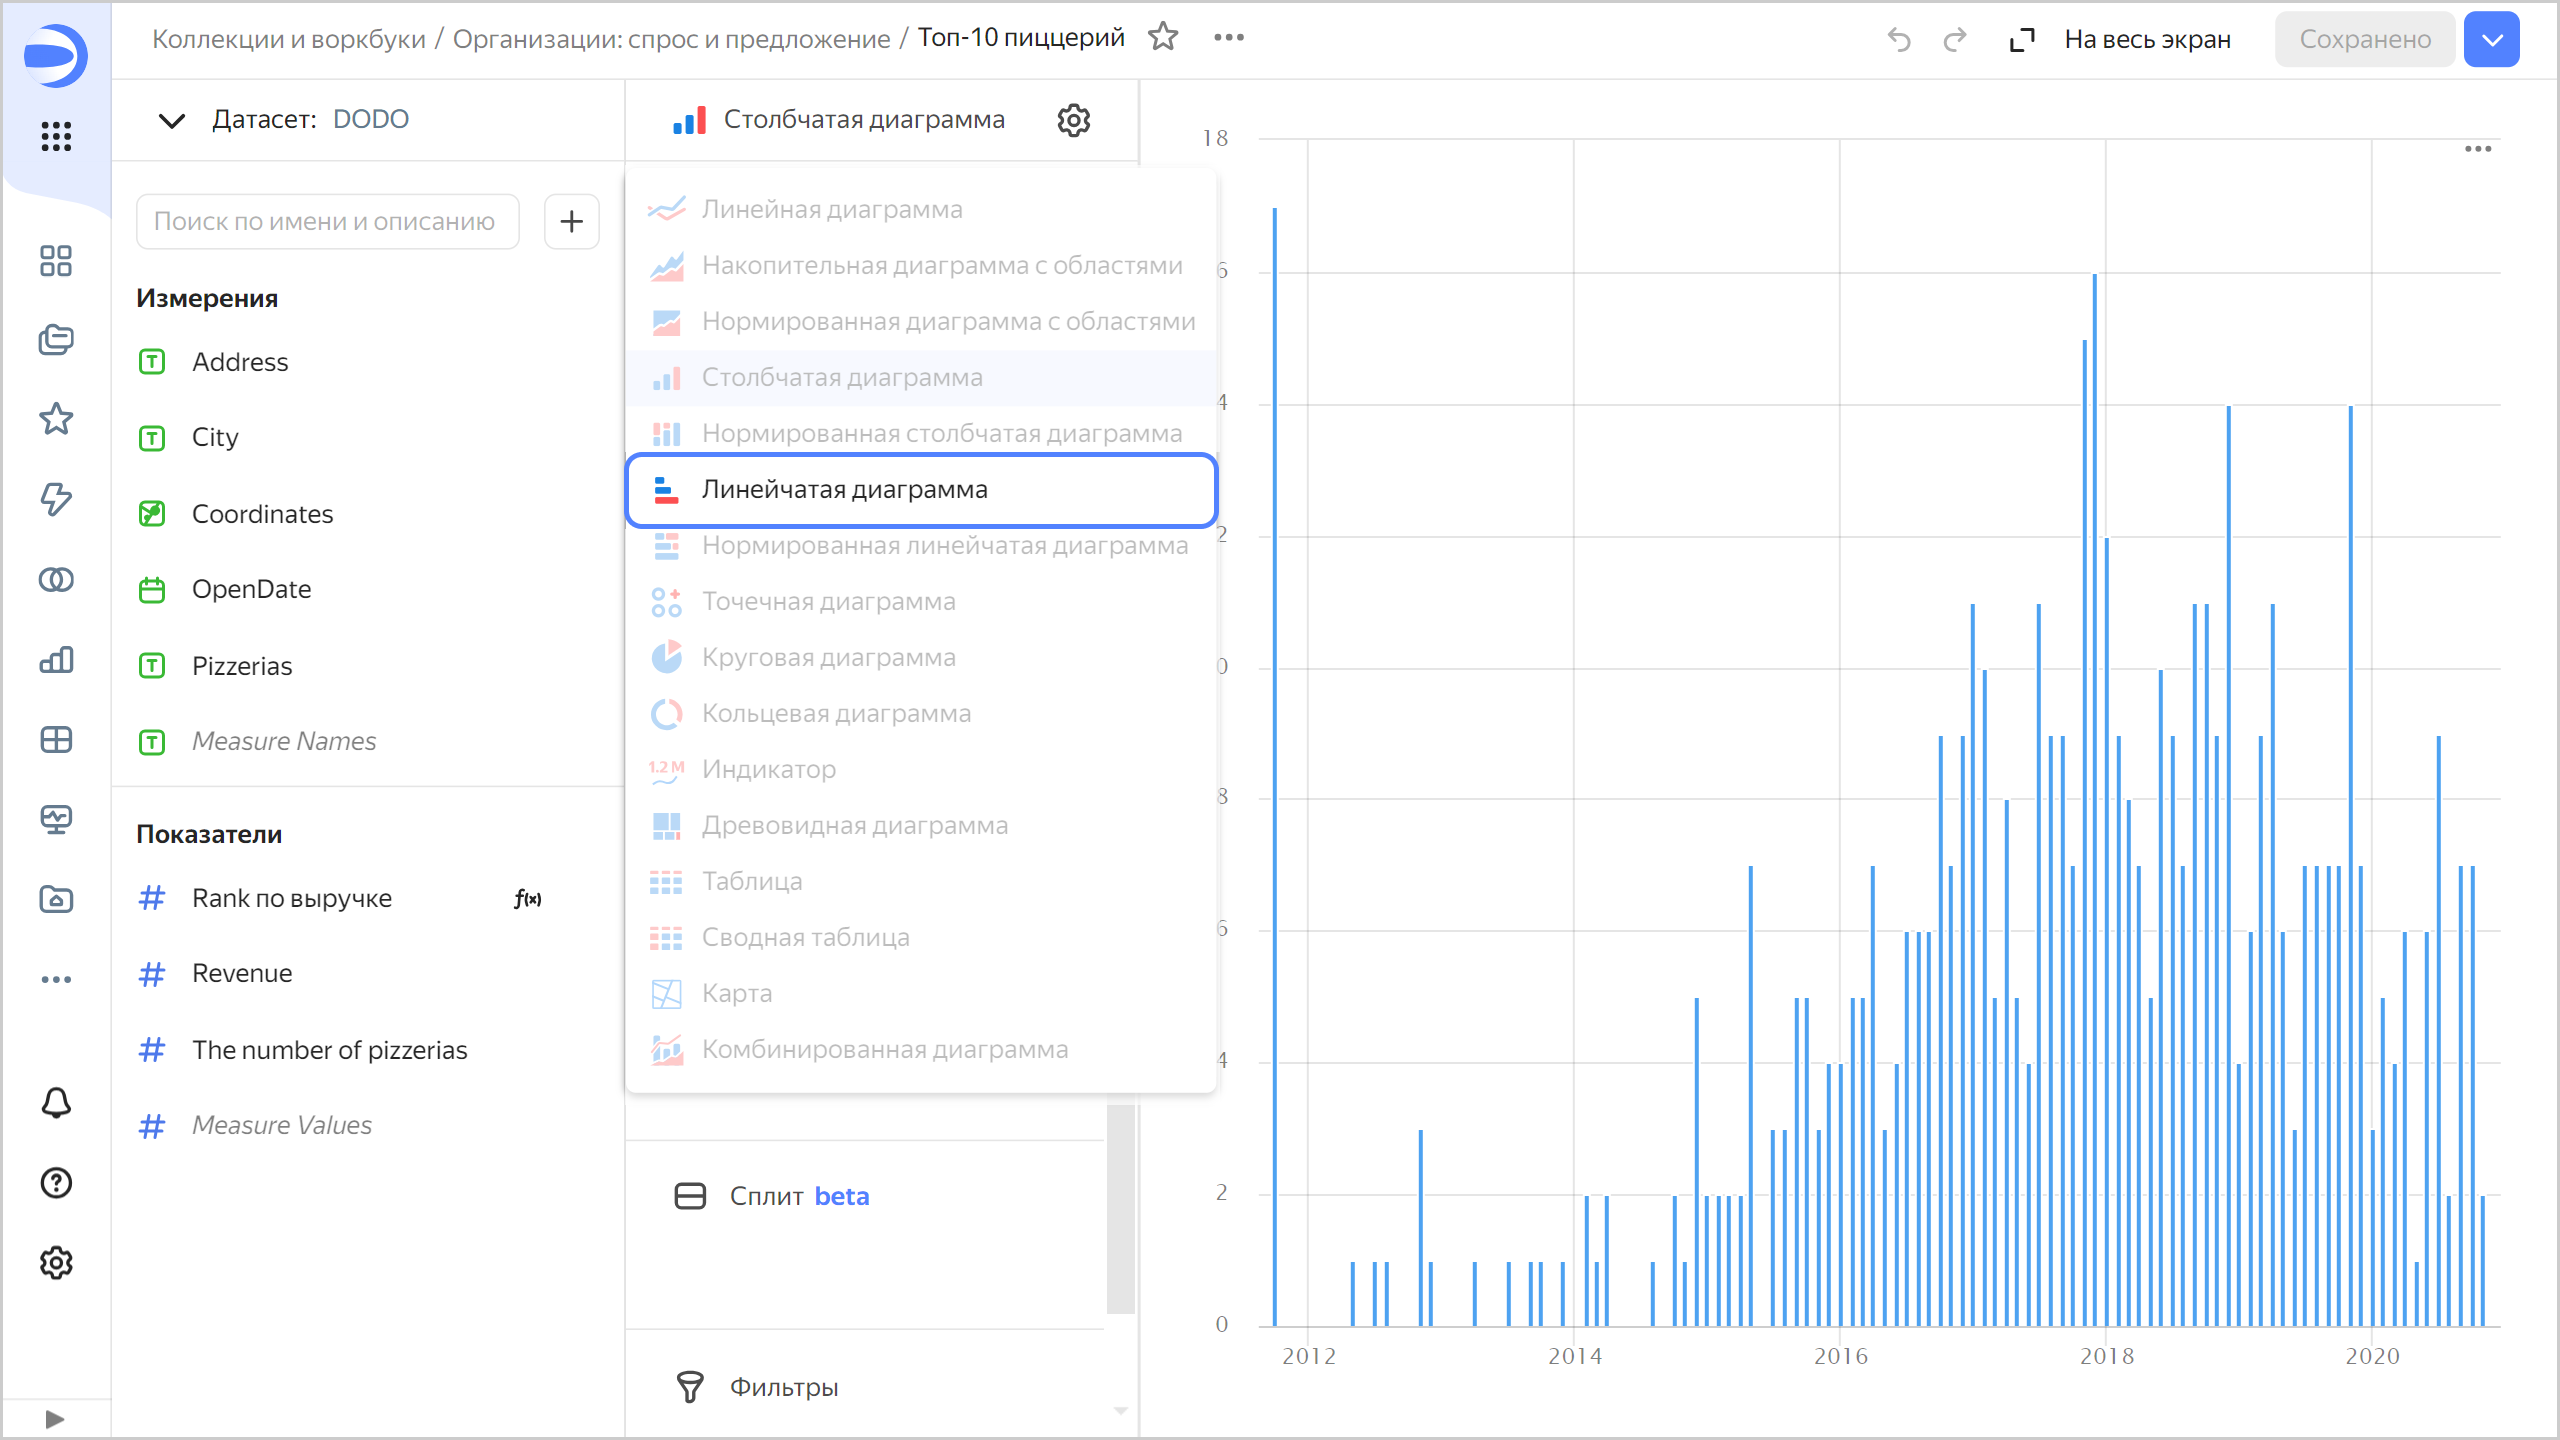Open sidebar settings gear icon

(x=56, y=1263)
